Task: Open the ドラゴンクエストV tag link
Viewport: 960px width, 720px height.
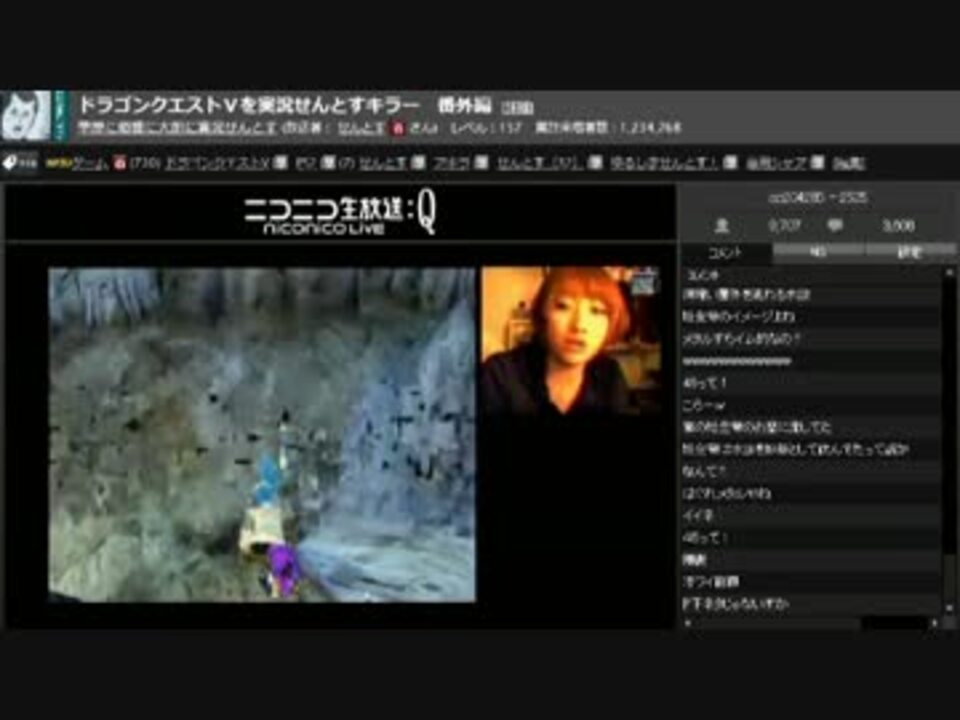Action: tap(217, 163)
